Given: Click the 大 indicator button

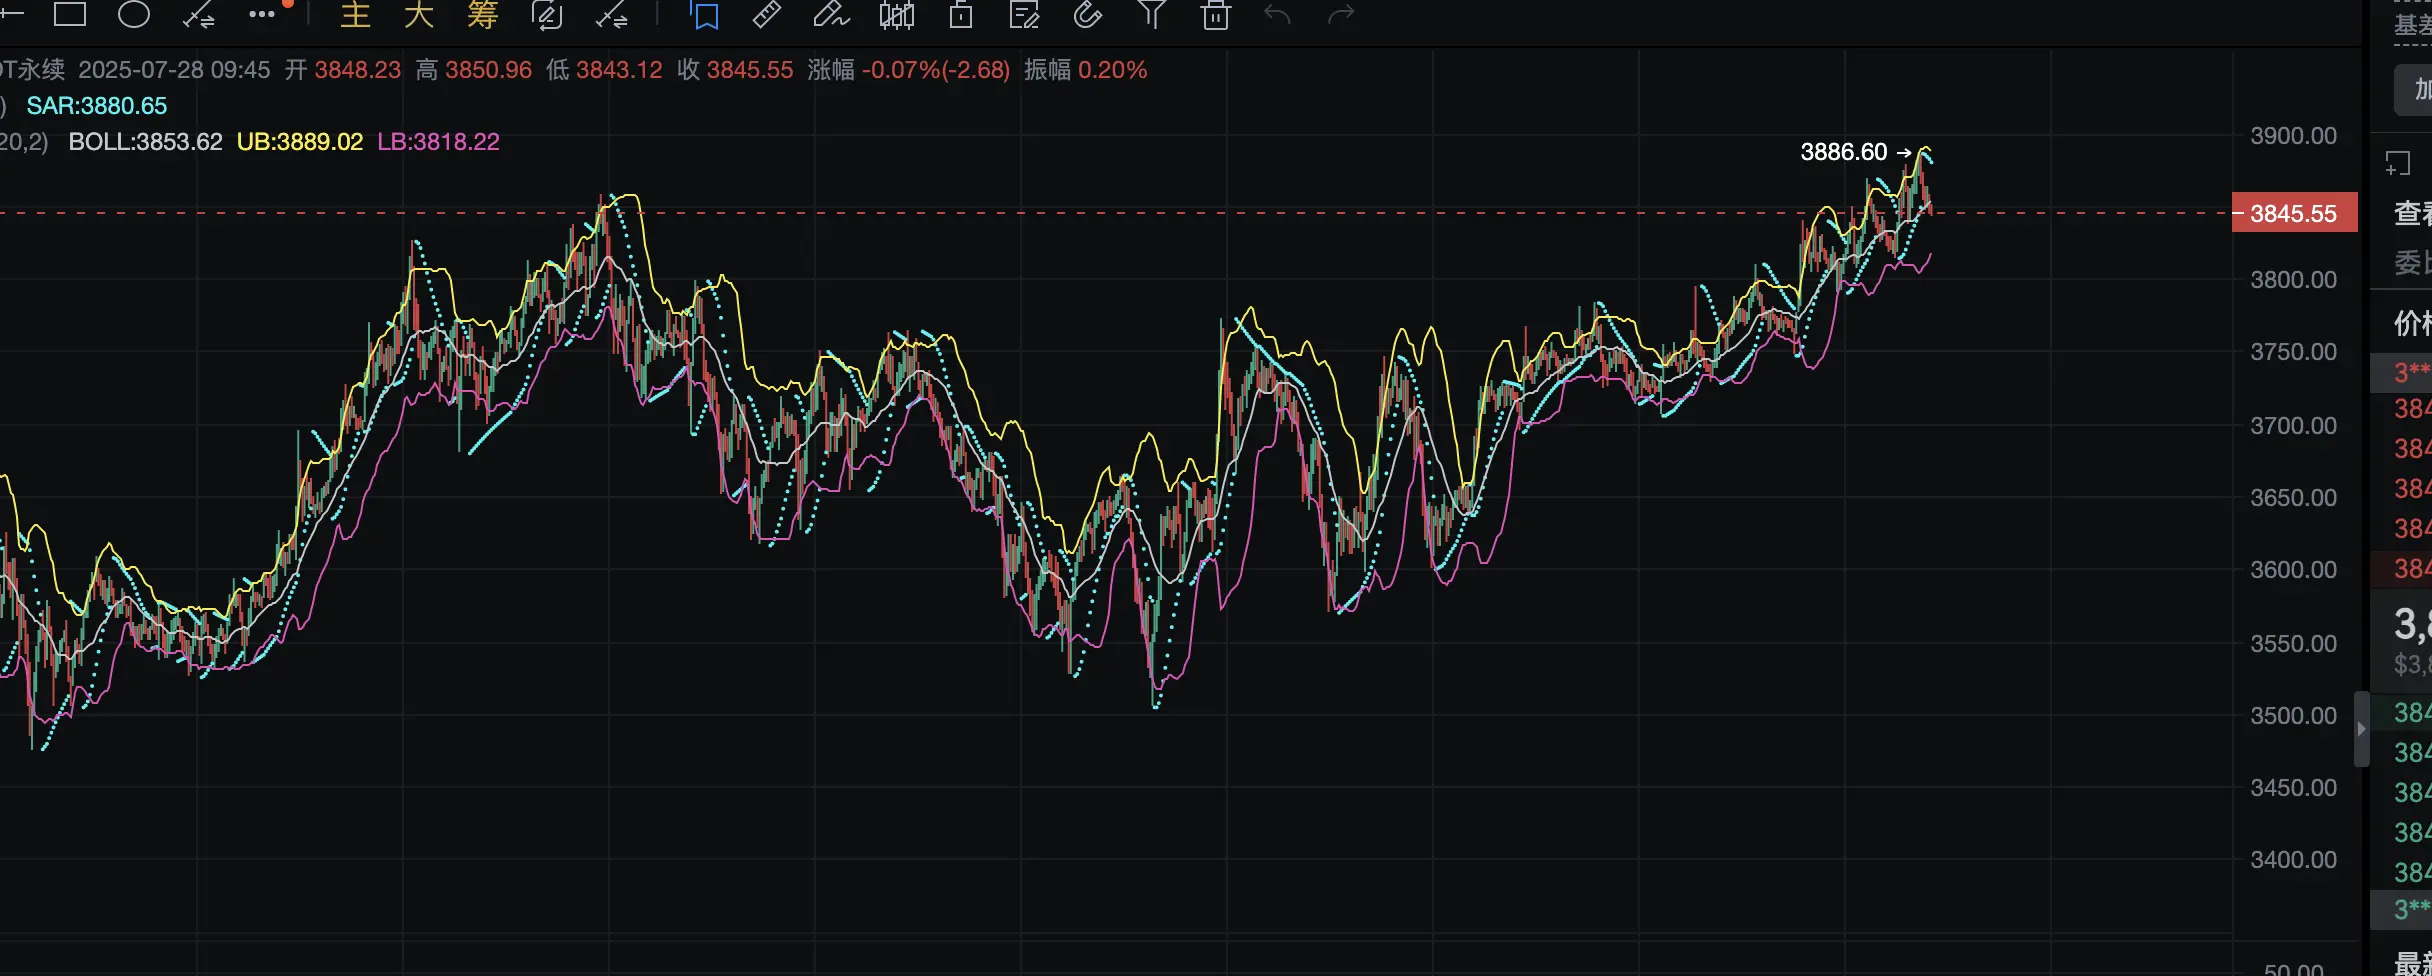Looking at the screenshot, I should point(419,15).
